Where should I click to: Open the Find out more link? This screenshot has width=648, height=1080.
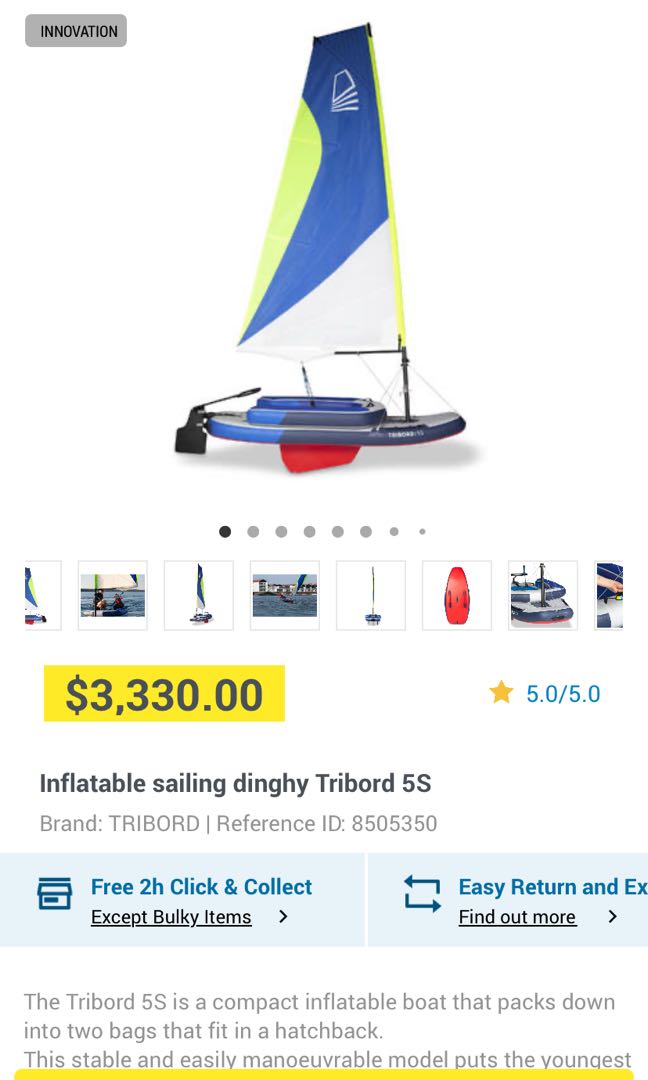[516, 917]
